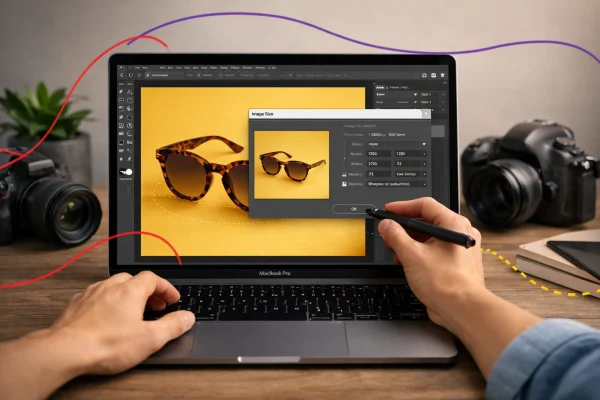Click the half-circle icon in the options bar

pyautogui.click(x=130, y=75)
